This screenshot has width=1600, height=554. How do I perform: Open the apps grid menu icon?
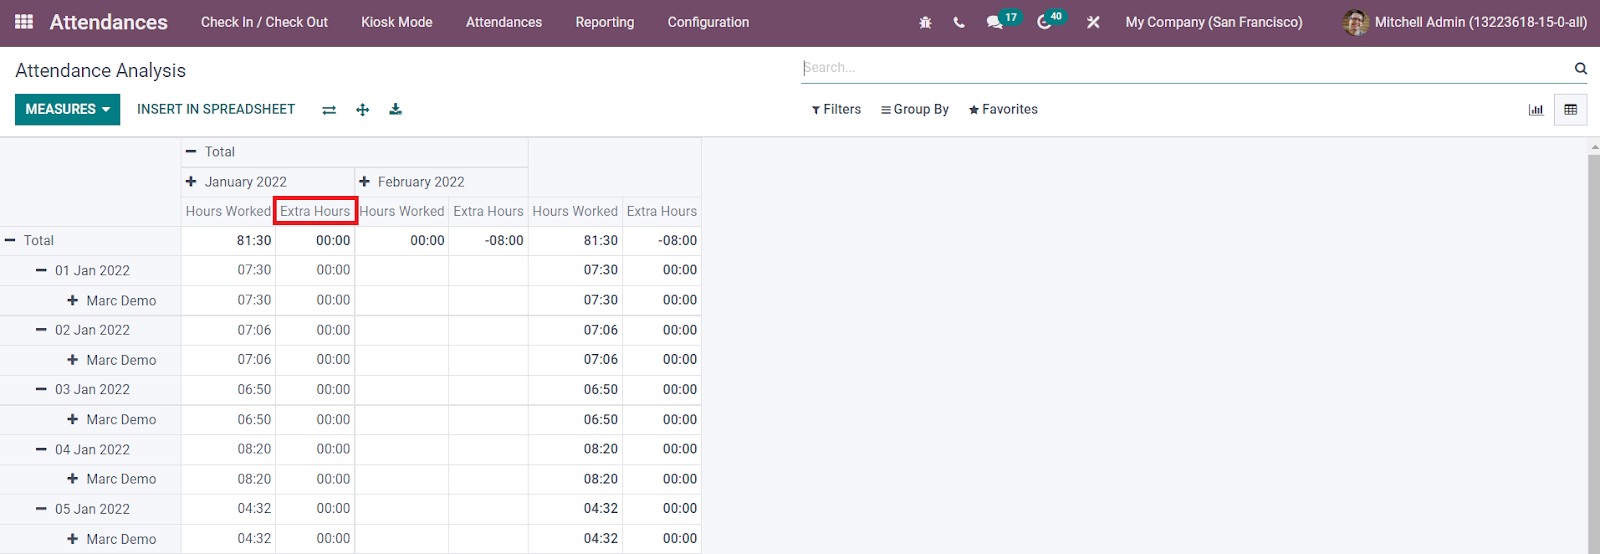(24, 22)
